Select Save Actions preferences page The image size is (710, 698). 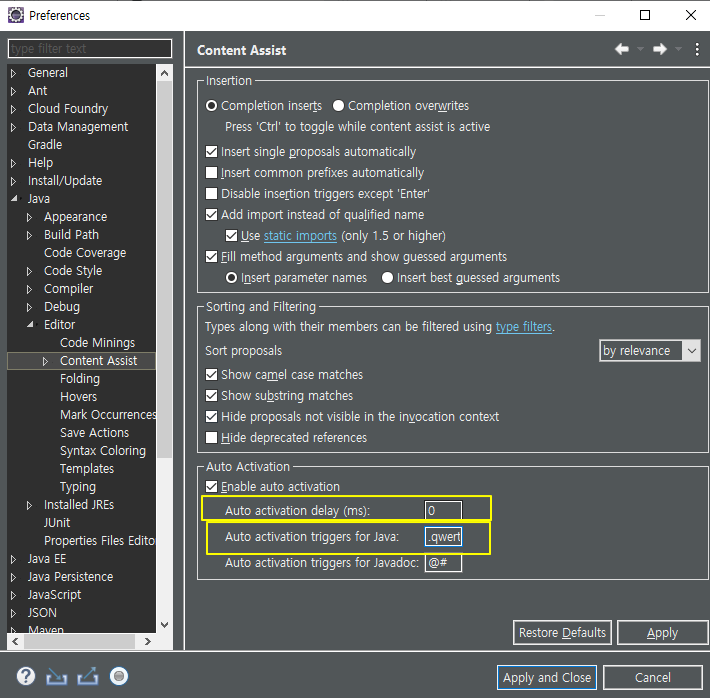tap(94, 433)
